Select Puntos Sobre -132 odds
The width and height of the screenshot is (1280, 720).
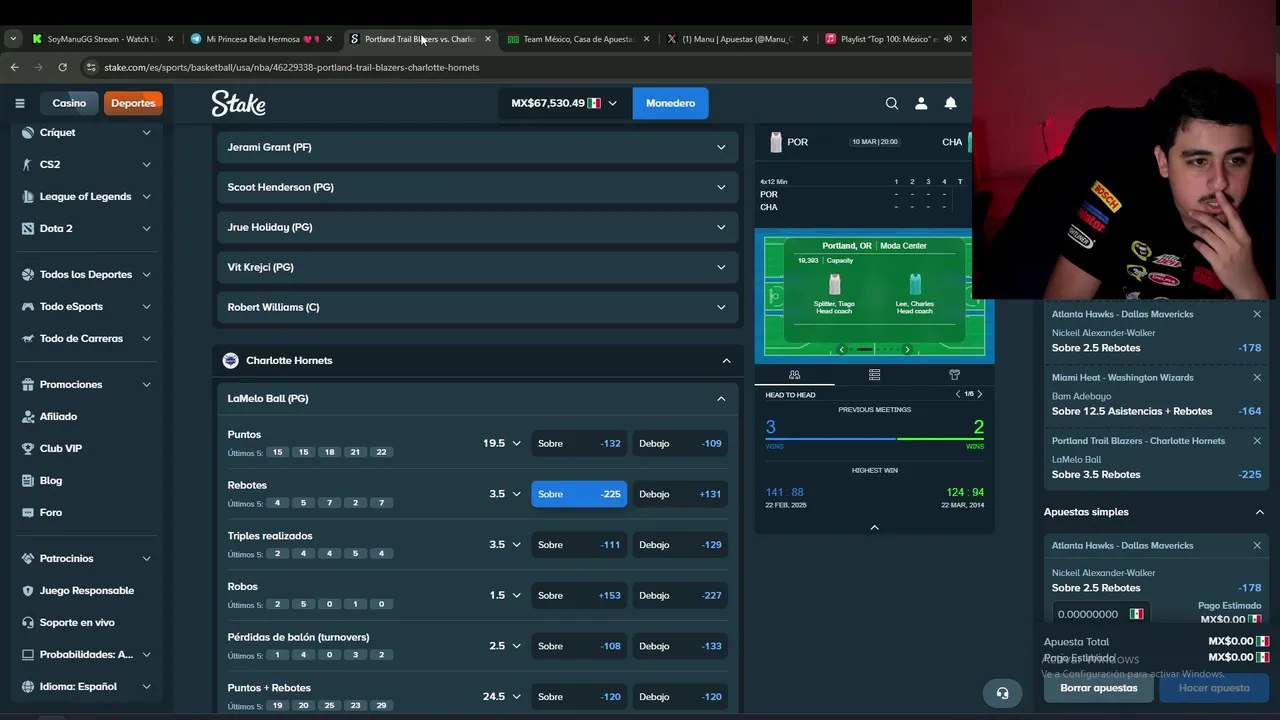579,443
